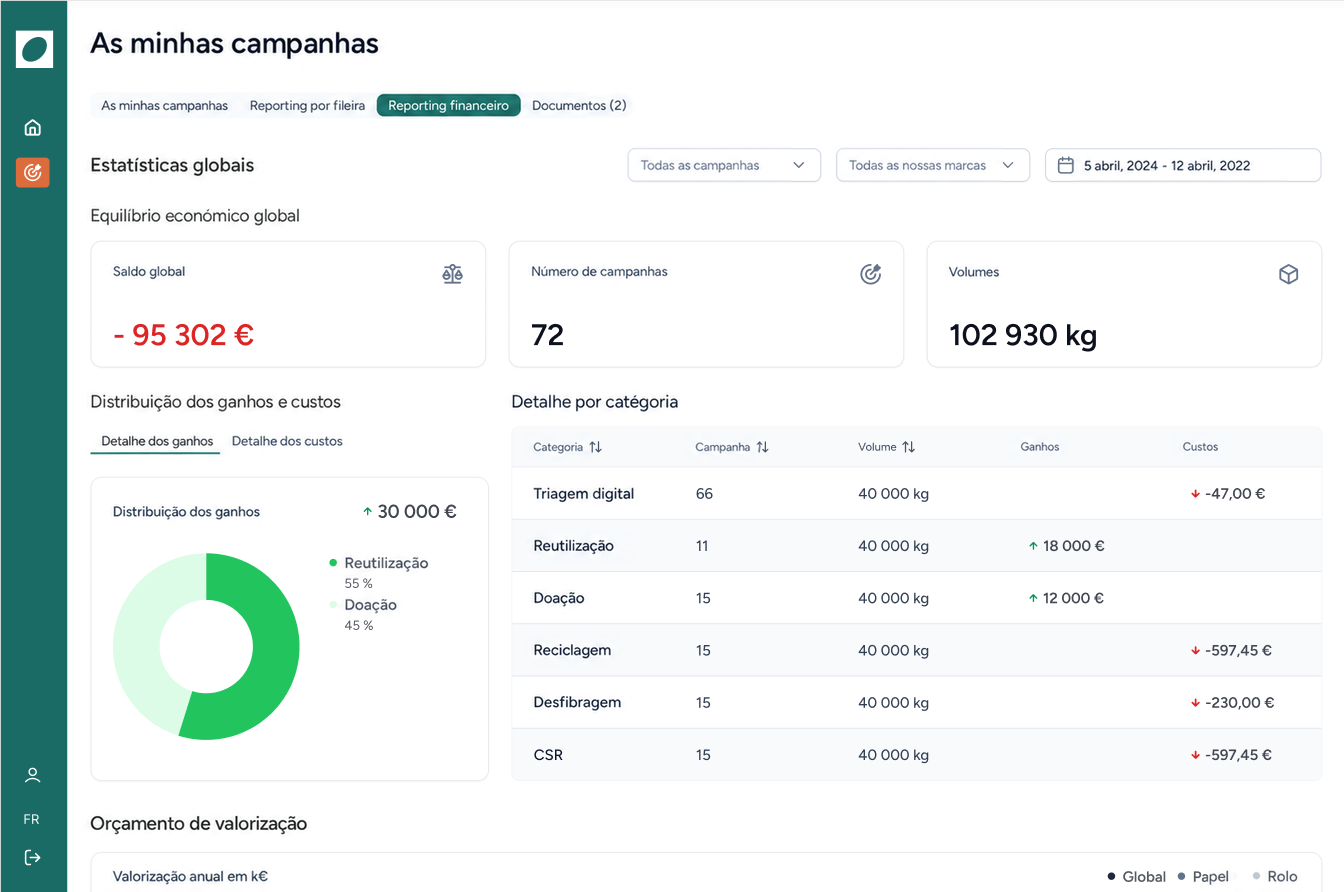
Task: Select the orange campaigns target icon
Action: pos(33,172)
